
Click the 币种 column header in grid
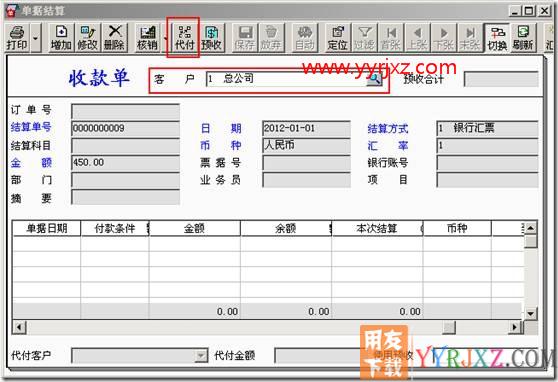click(457, 228)
